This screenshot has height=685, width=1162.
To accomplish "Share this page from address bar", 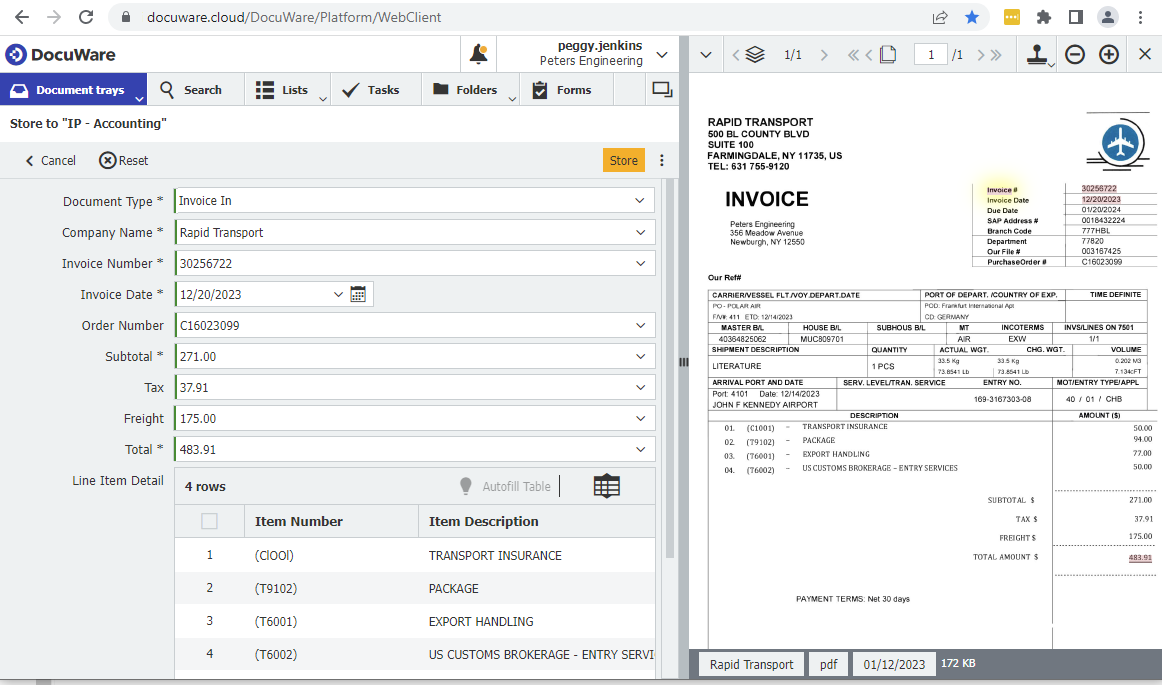I will (x=940, y=16).
